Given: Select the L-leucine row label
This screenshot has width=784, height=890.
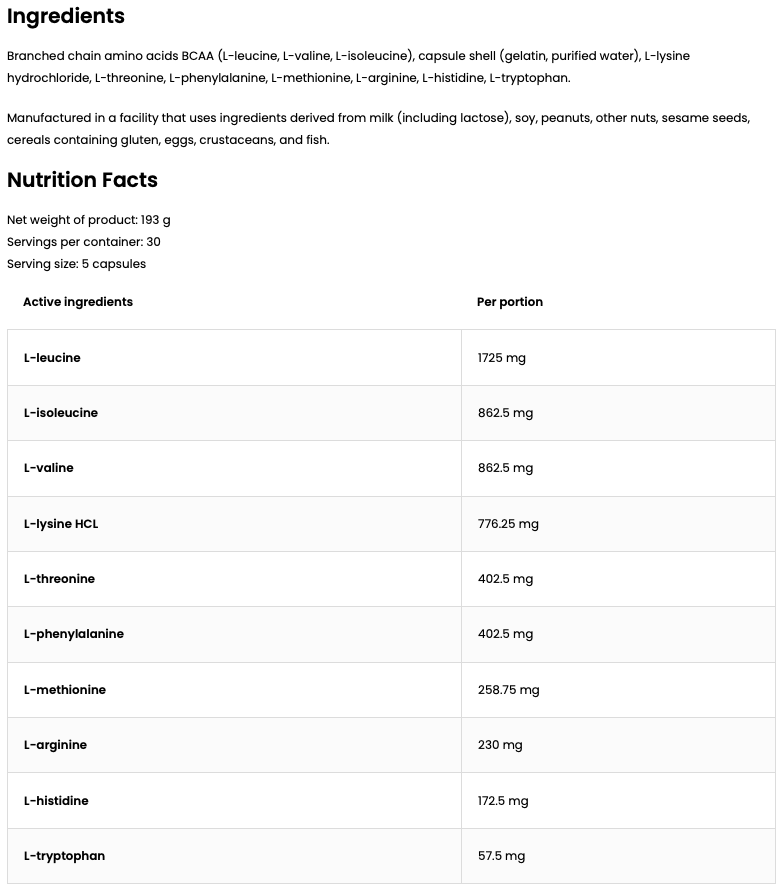Looking at the screenshot, I should pos(52,358).
